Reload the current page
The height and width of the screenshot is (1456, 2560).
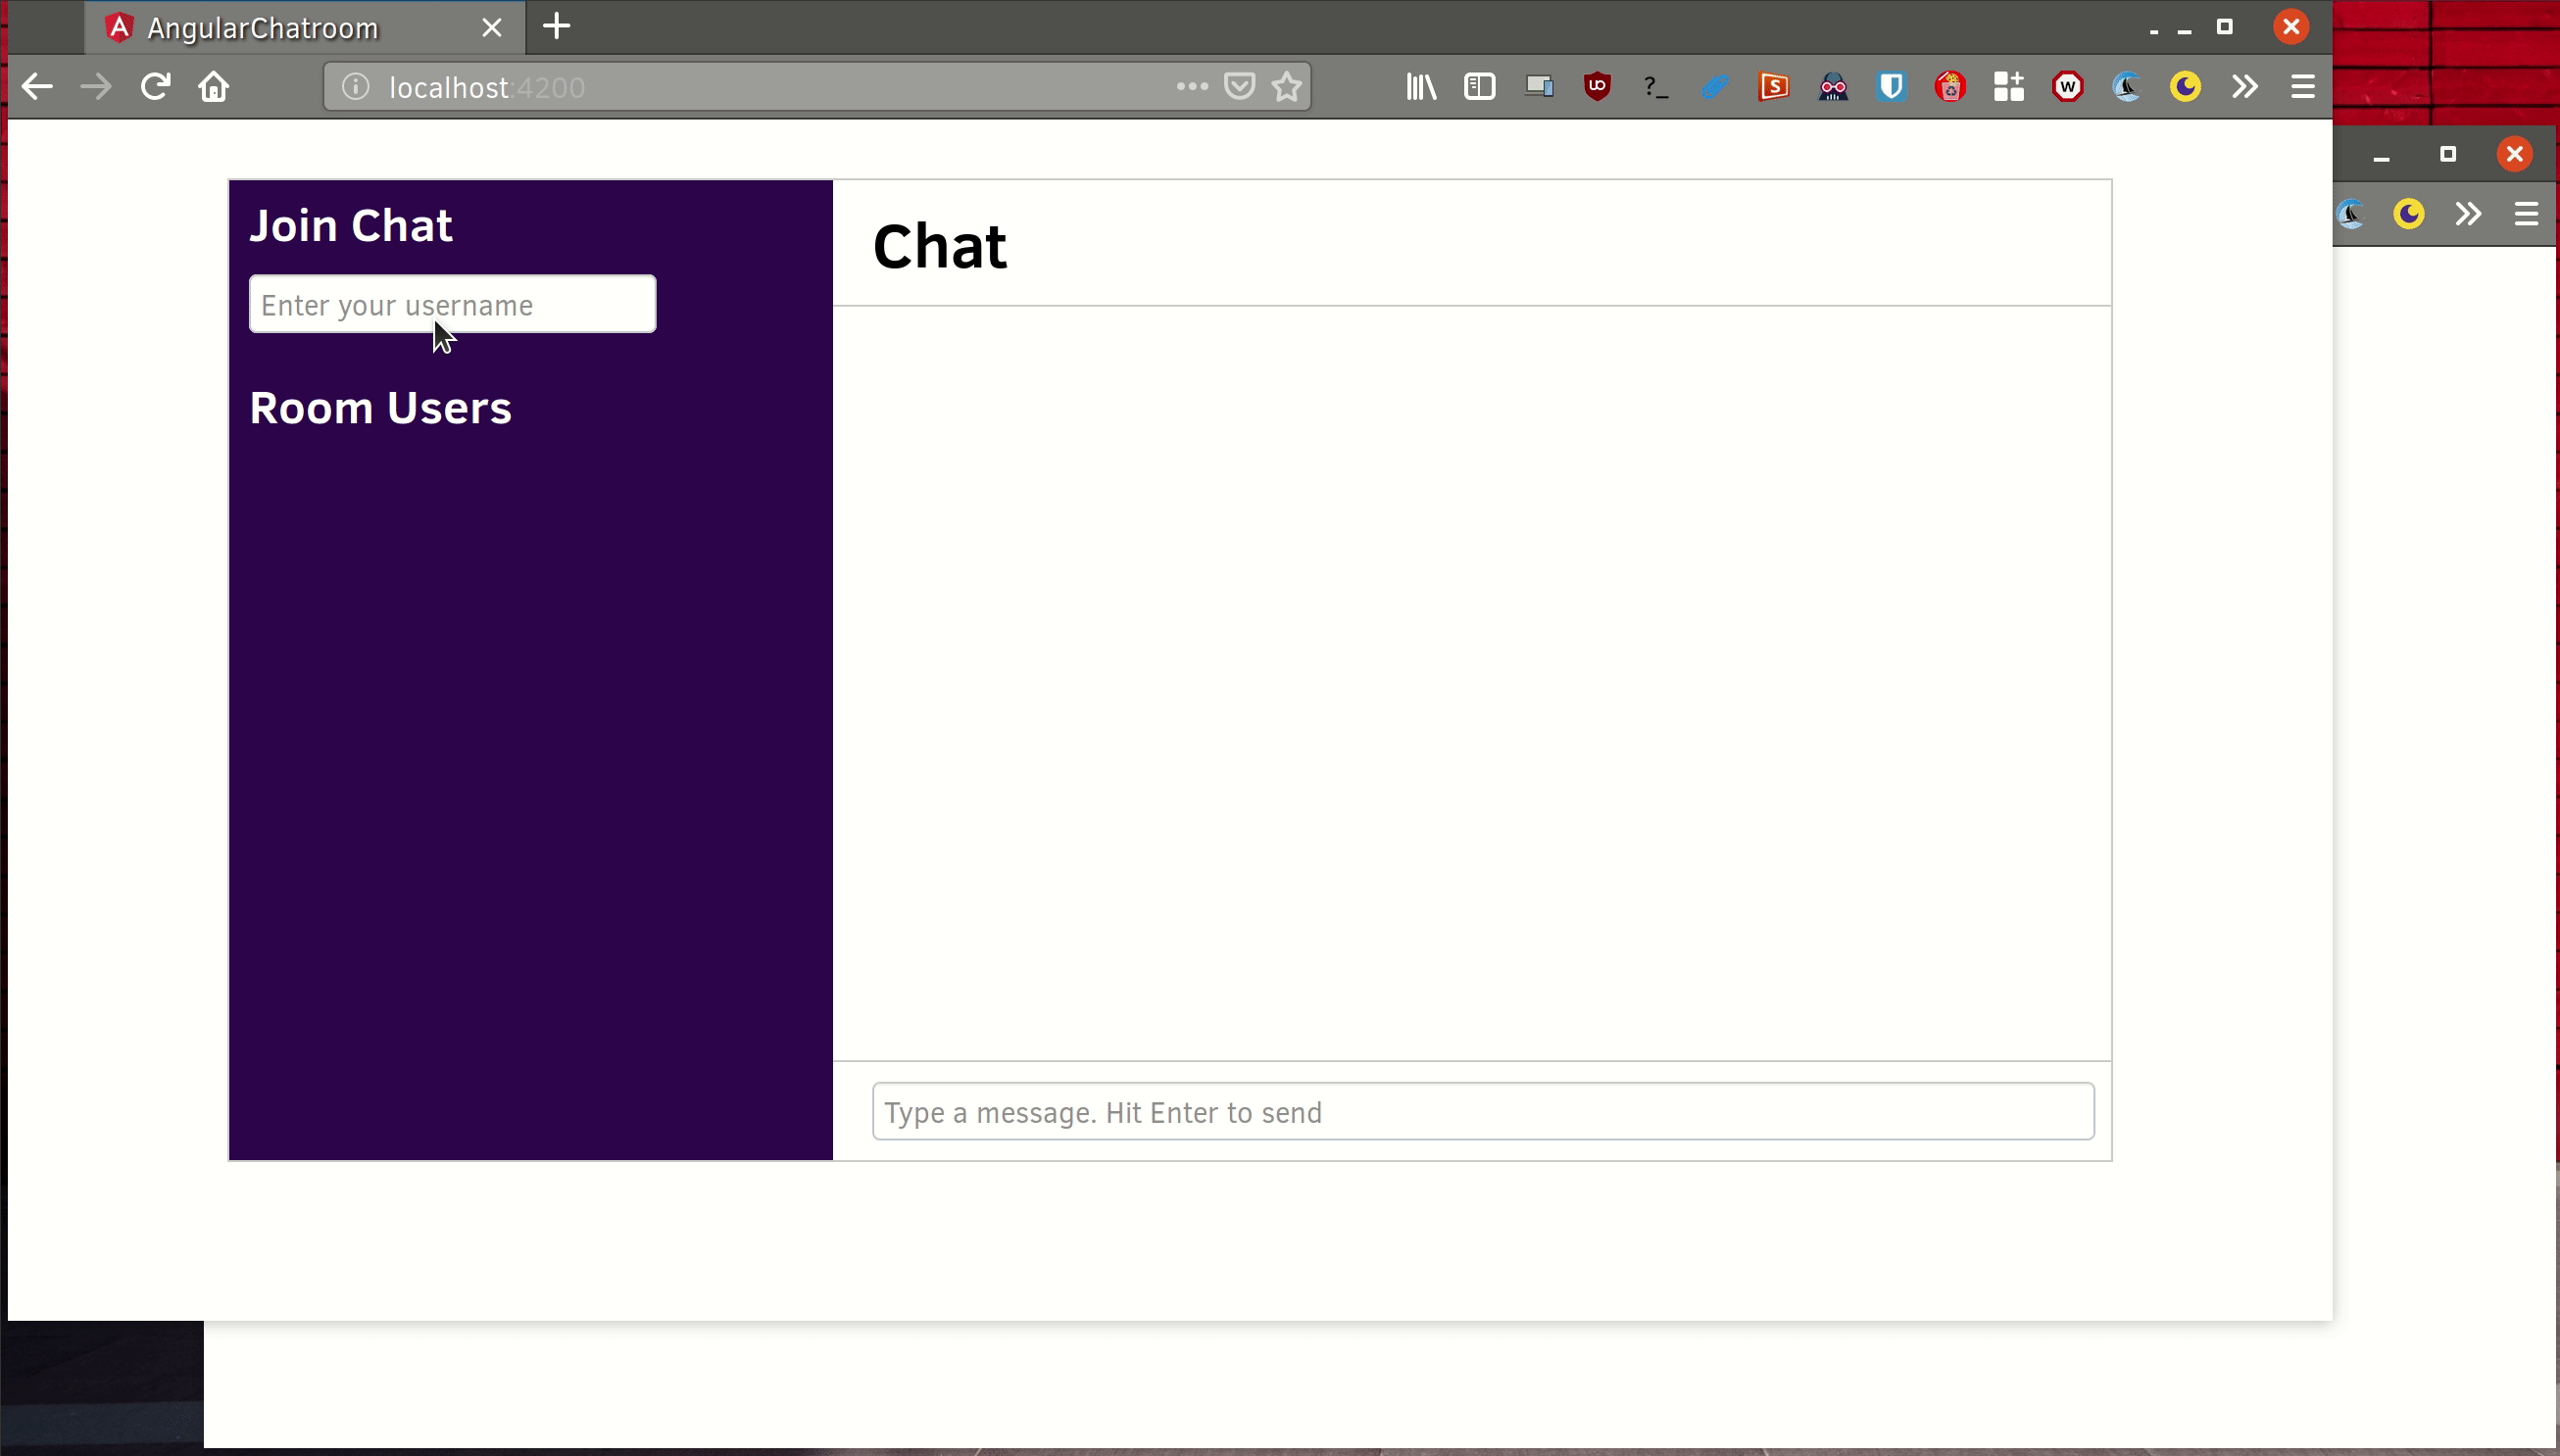tap(155, 87)
